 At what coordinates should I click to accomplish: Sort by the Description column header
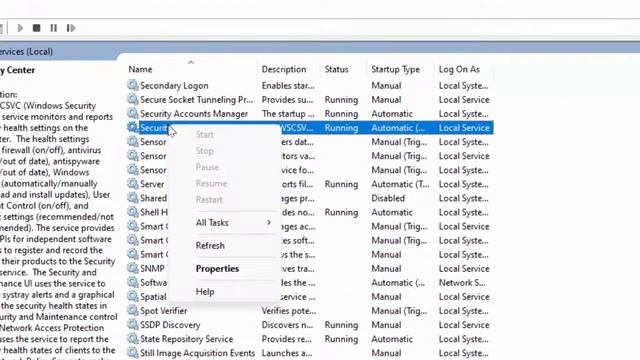(x=284, y=69)
